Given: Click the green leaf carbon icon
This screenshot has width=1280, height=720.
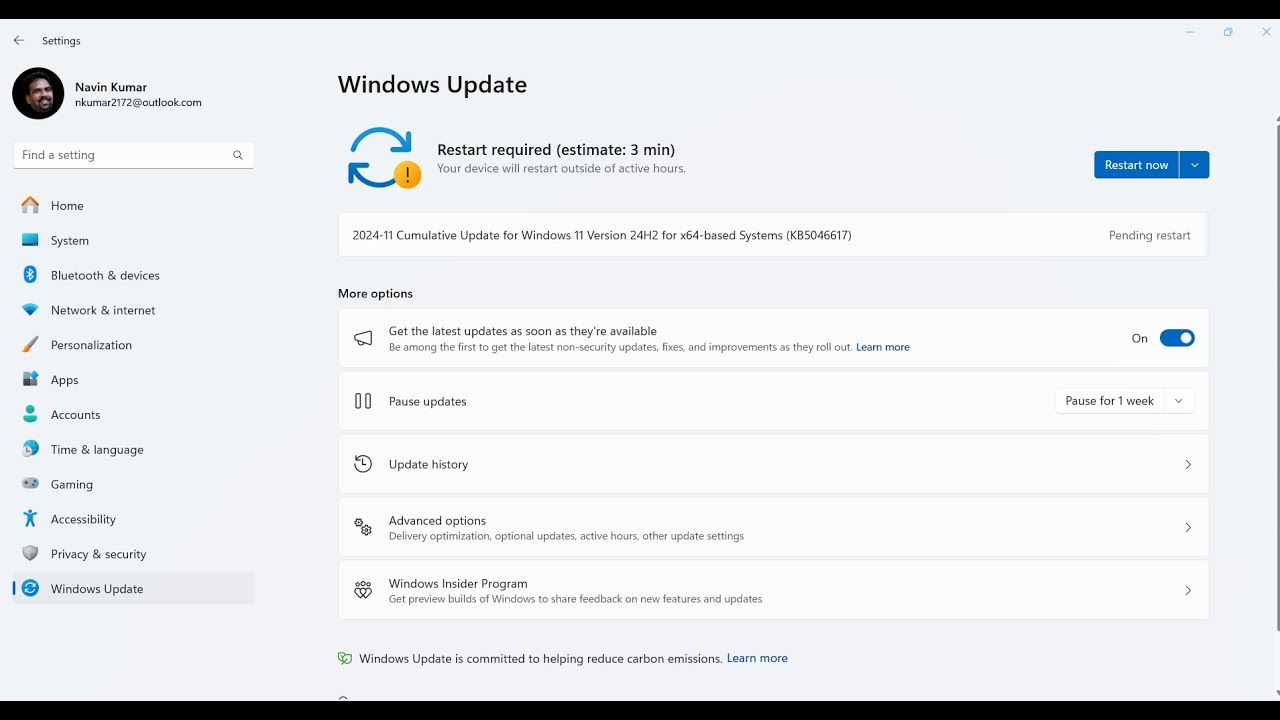Looking at the screenshot, I should tap(345, 658).
